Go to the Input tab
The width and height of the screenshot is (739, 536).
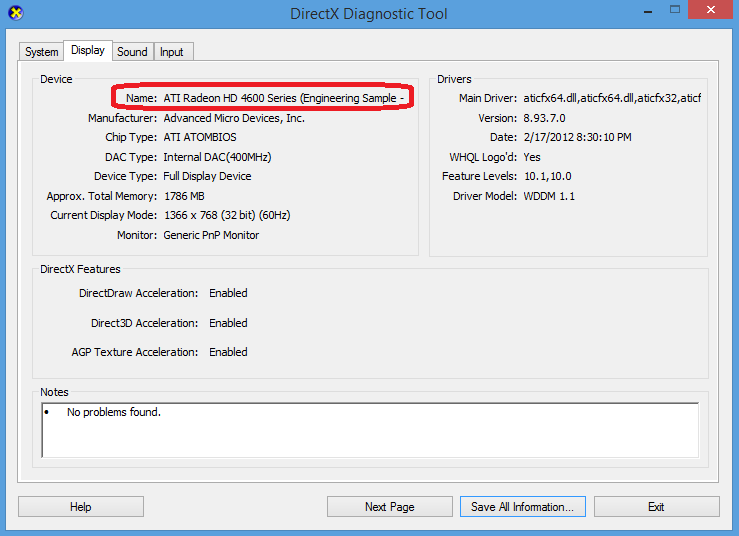tap(172, 52)
